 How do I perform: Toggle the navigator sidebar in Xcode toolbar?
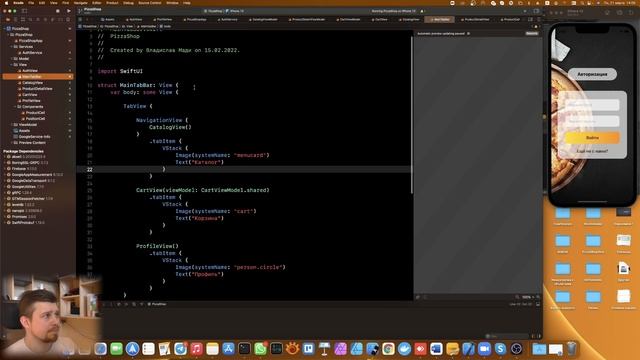click(24, 11)
